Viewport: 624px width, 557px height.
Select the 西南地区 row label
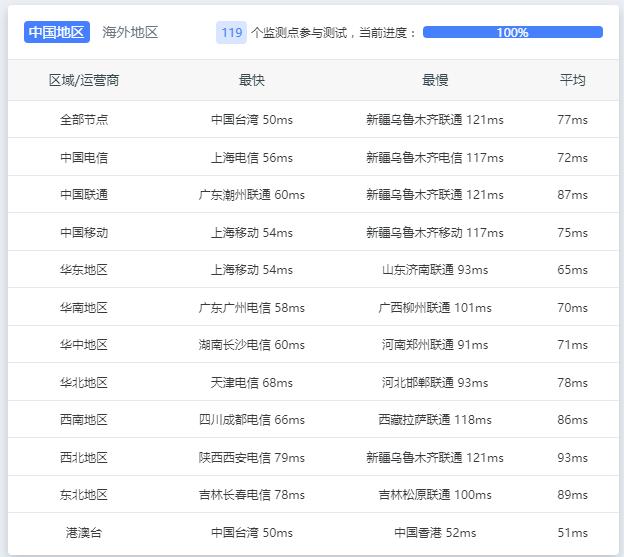[x=84, y=420]
